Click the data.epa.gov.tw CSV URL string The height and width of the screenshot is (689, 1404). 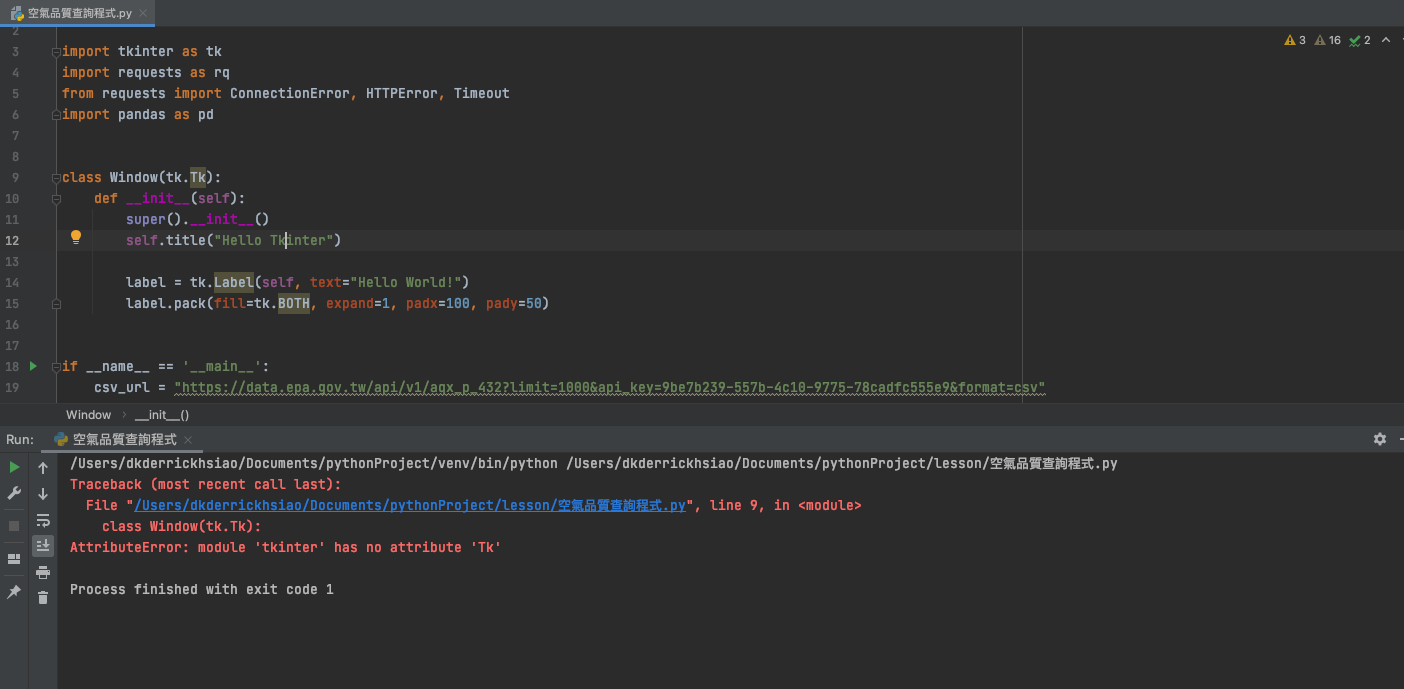[x=610, y=387]
